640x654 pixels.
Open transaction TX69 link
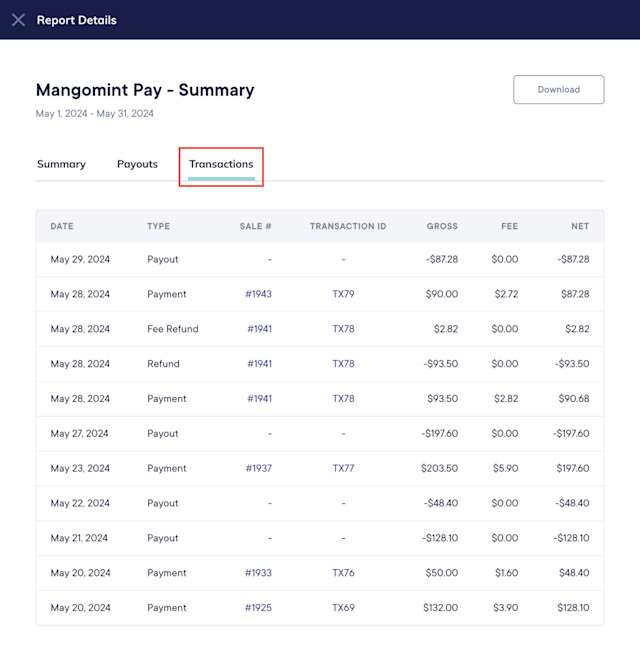tap(343, 607)
